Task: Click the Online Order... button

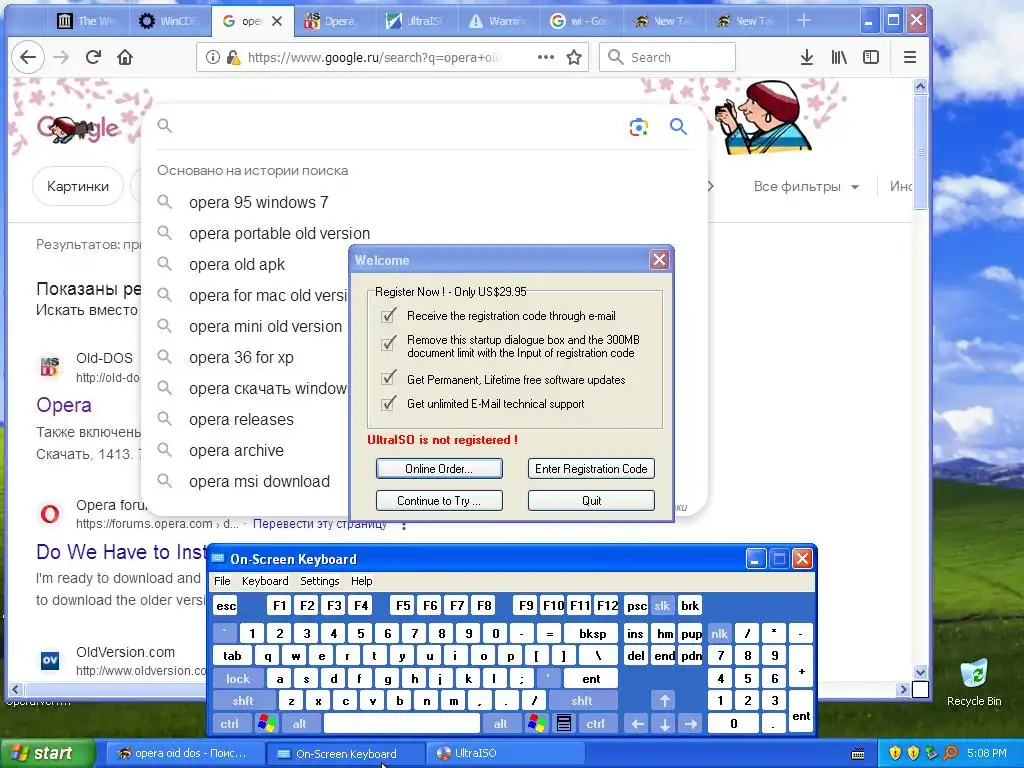Action: point(439,468)
